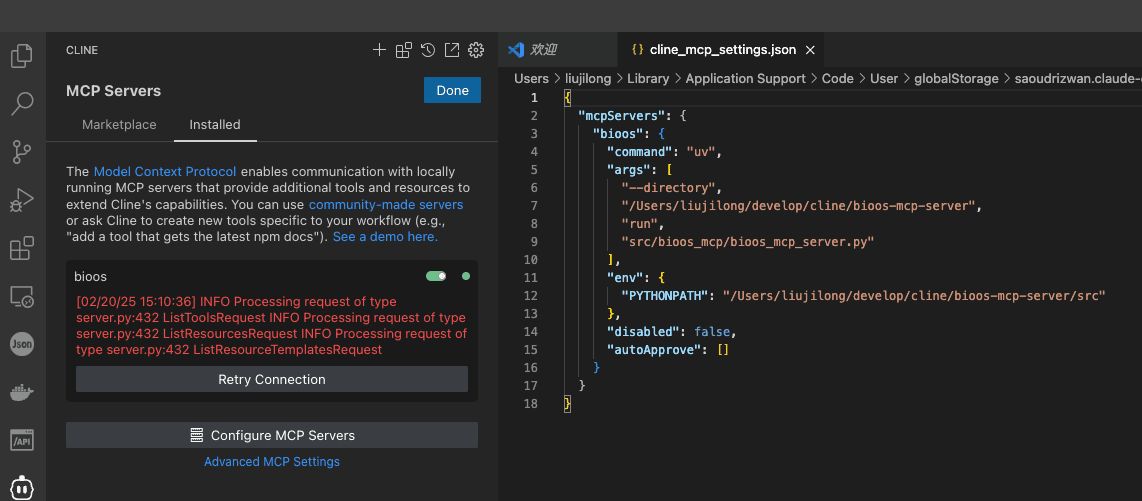This screenshot has height=501, width=1142.
Task: Click the "env" key on line 11
Action: coord(625,277)
